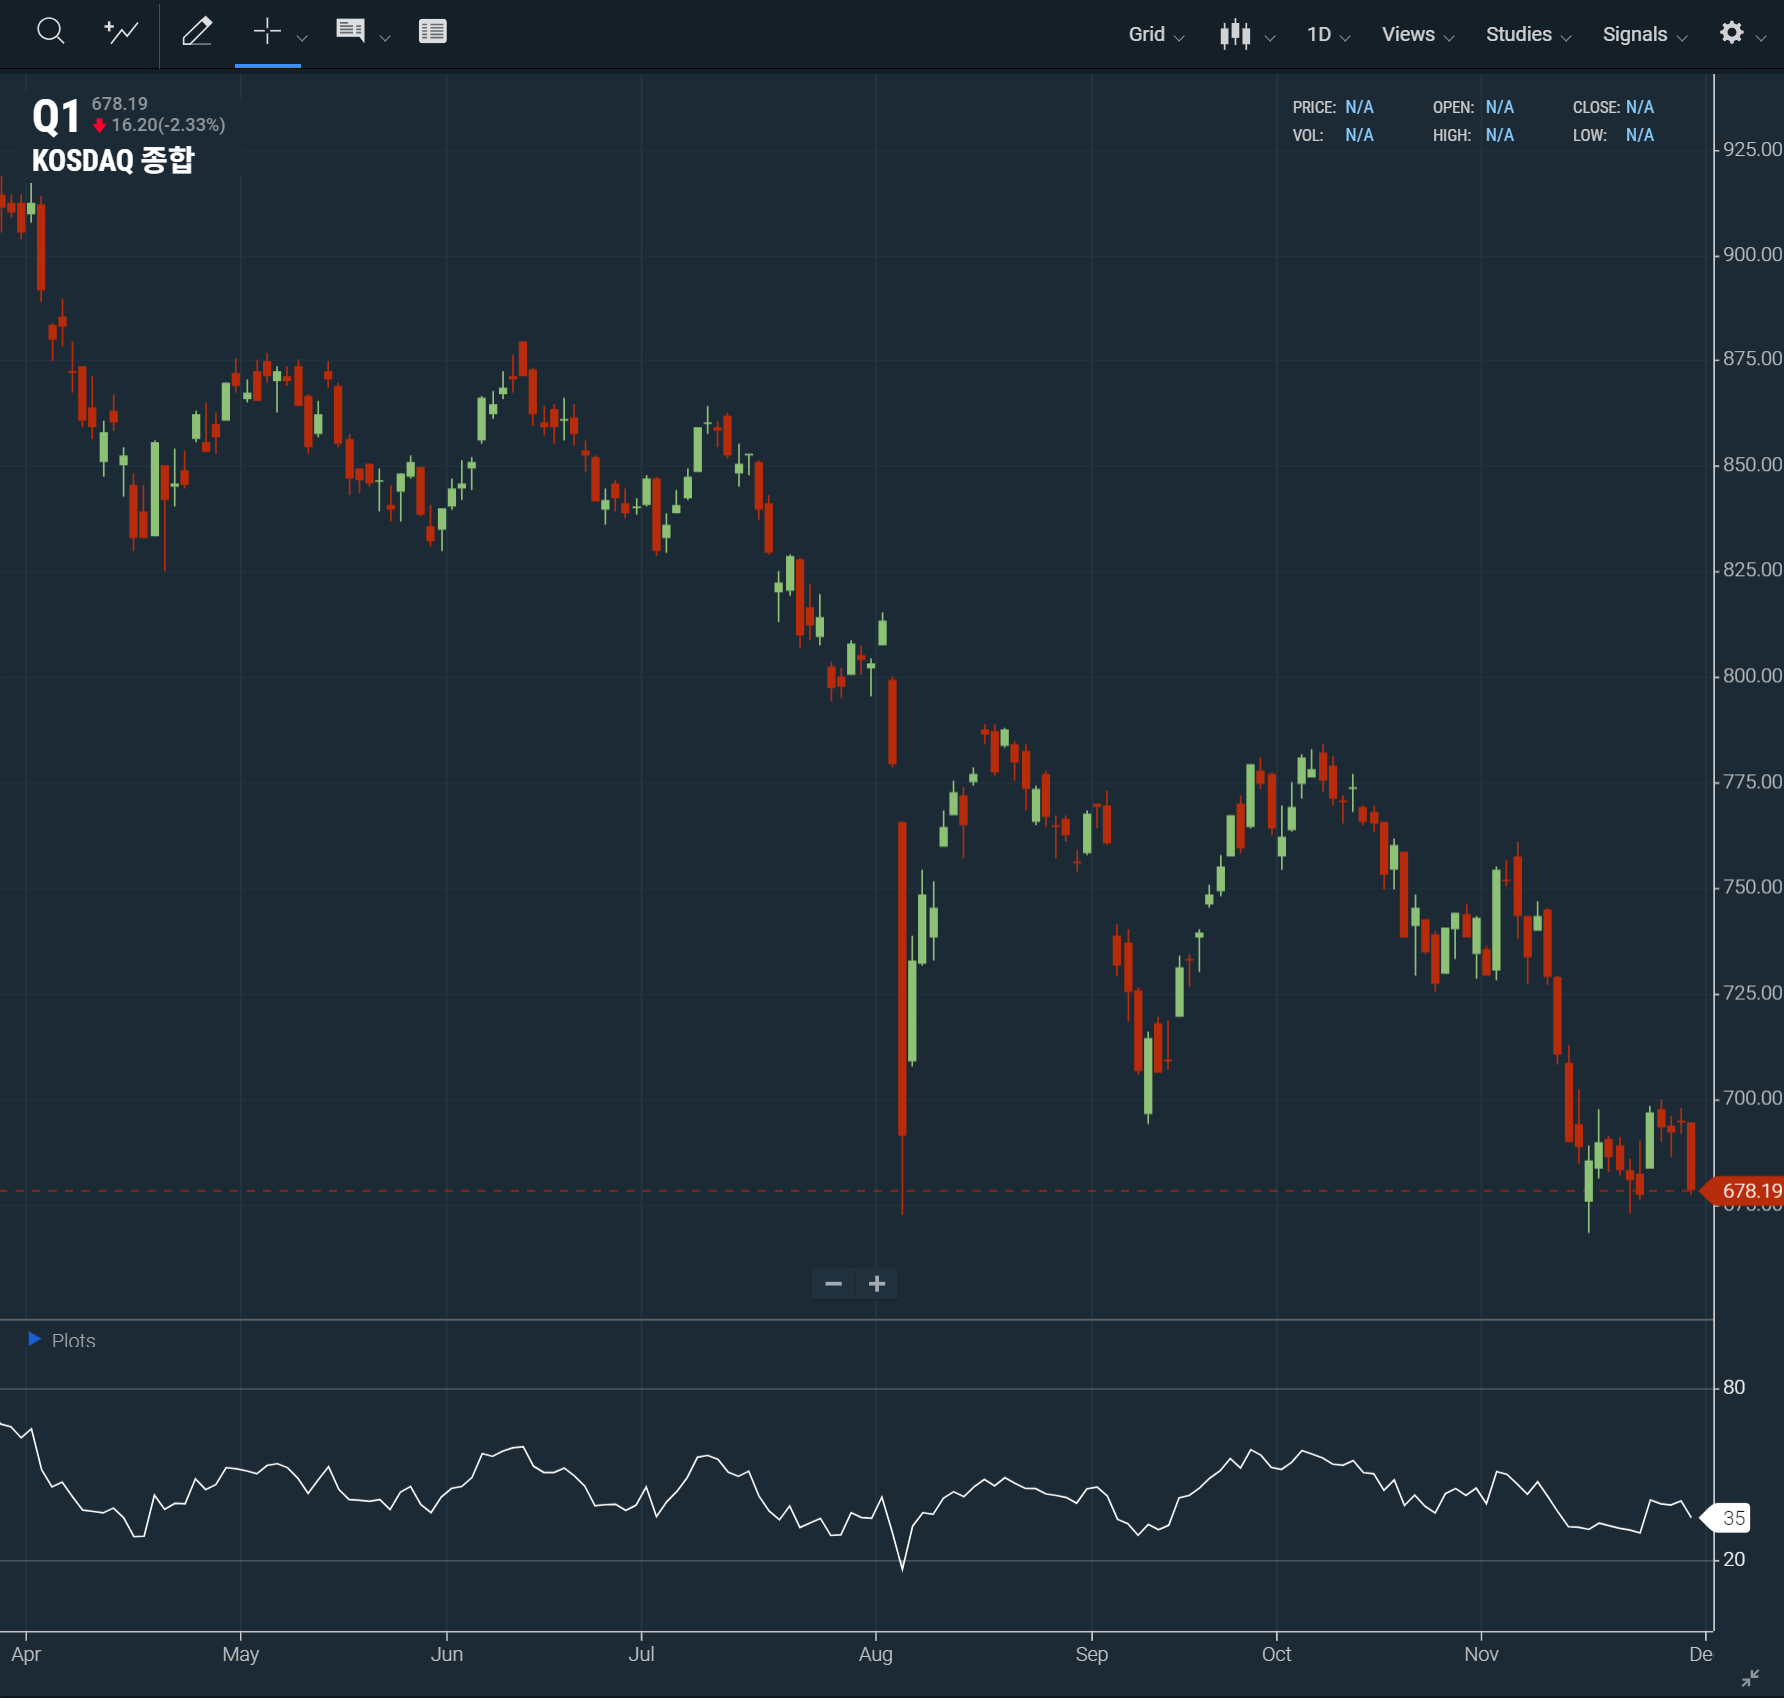Open the Signals menu
Viewport: 1784px width, 1698px height.
(1644, 35)
